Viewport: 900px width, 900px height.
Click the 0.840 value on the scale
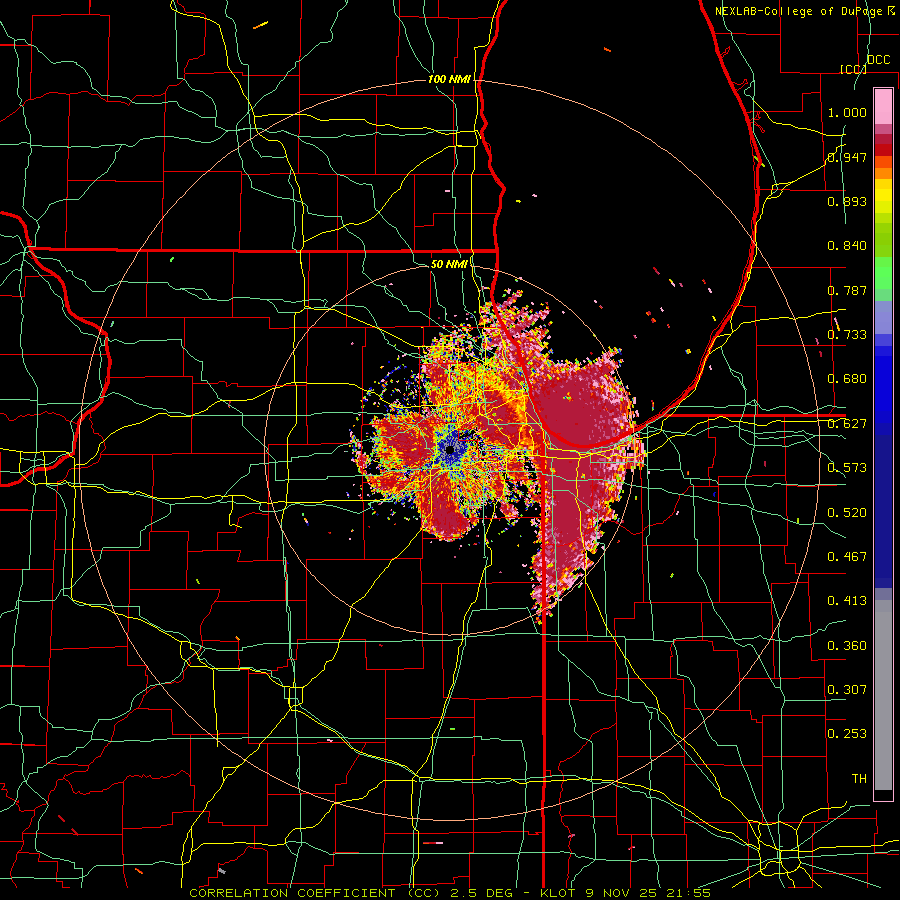pyautogui.click(x=847, y=246)
